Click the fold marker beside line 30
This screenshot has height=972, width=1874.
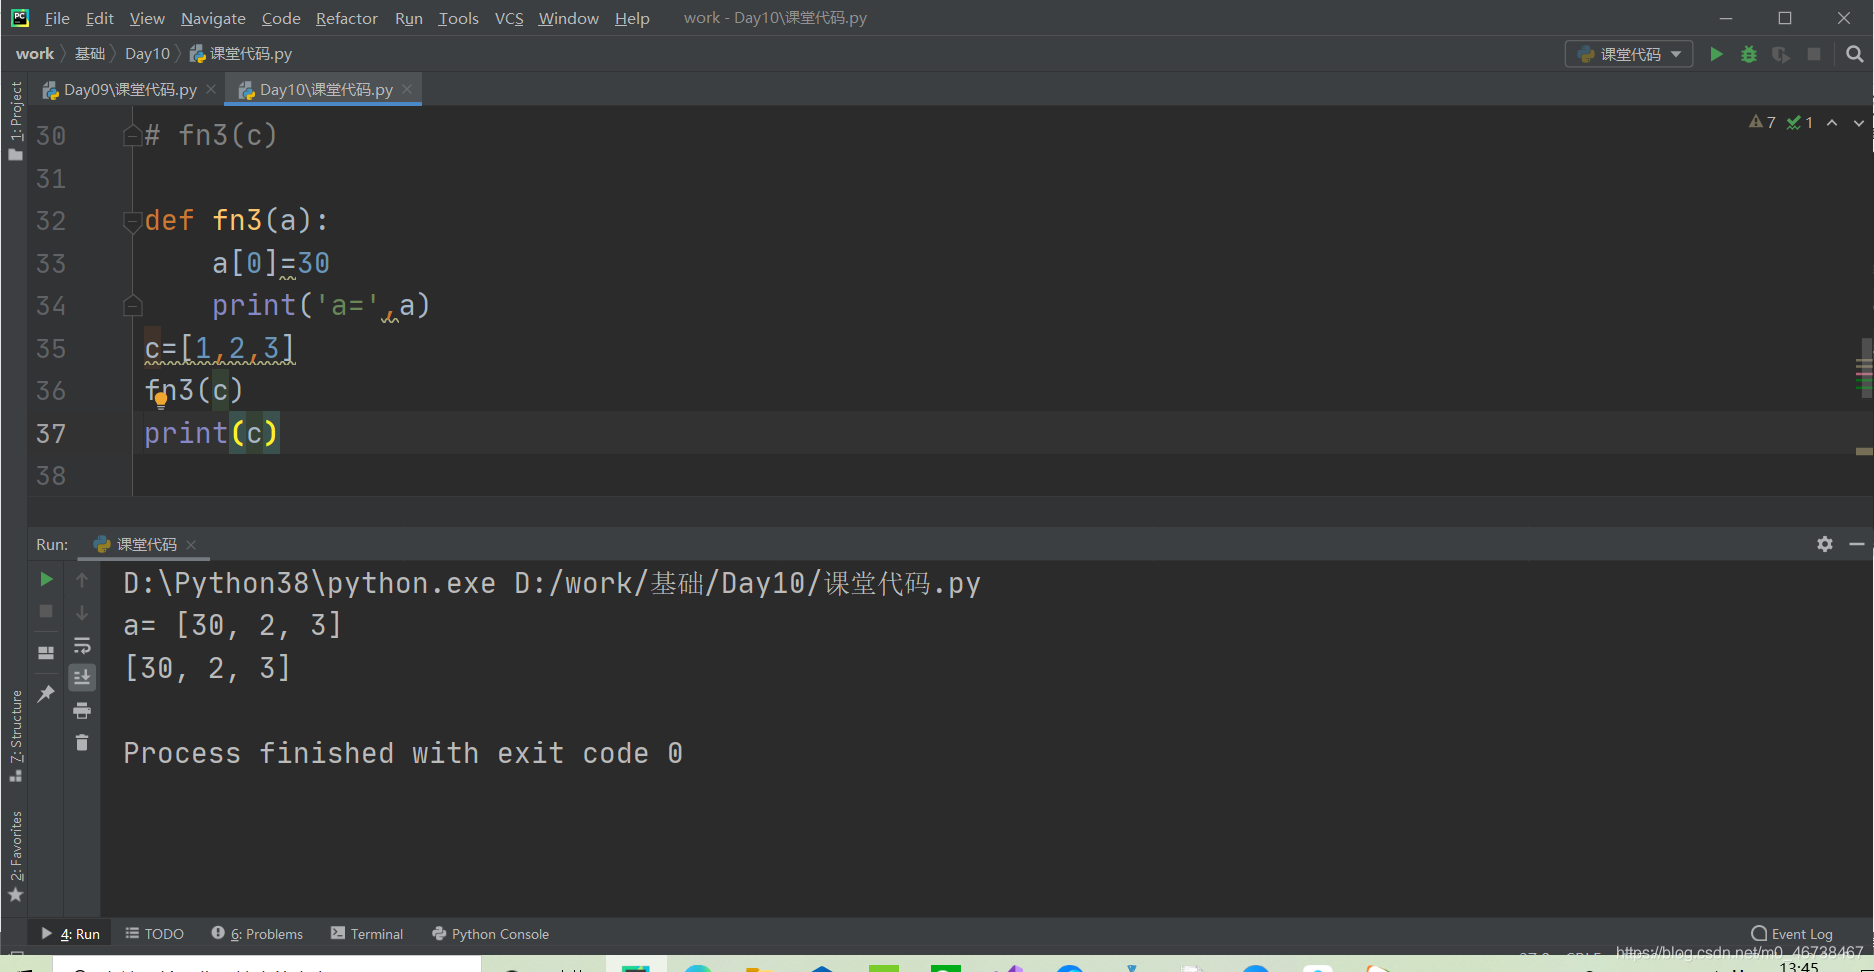(x=132, y=135)
